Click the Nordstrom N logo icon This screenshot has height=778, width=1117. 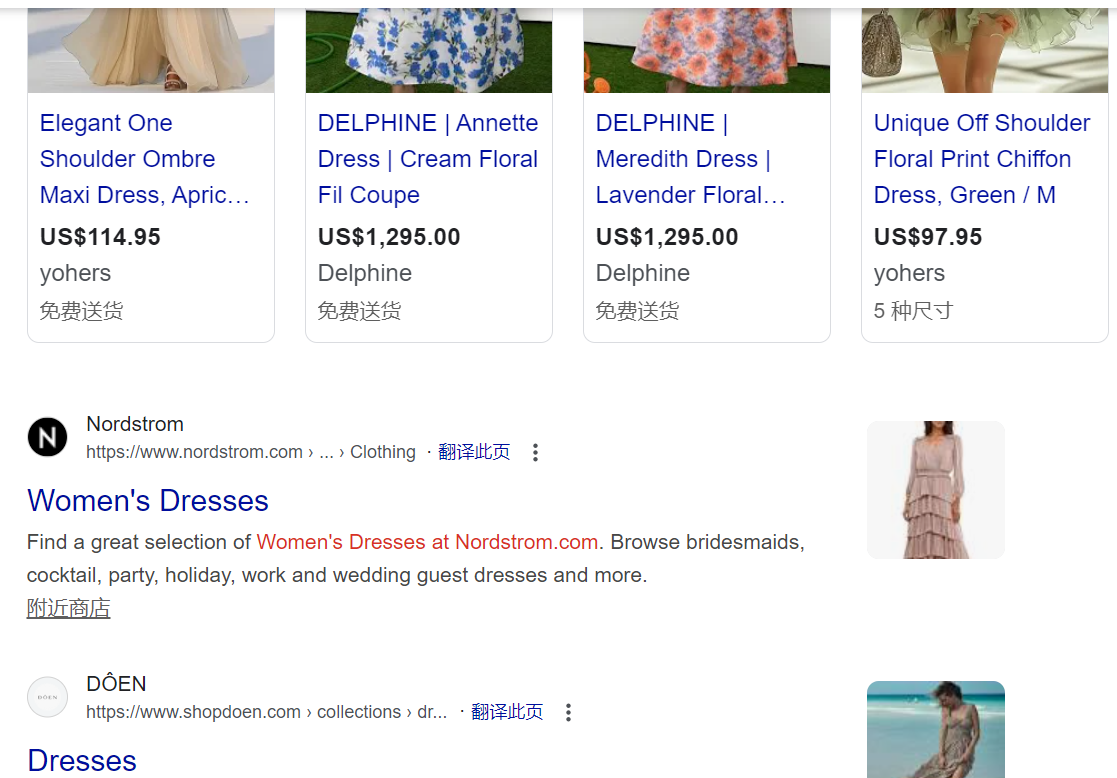pyautogui.click(x=48, y=437)
